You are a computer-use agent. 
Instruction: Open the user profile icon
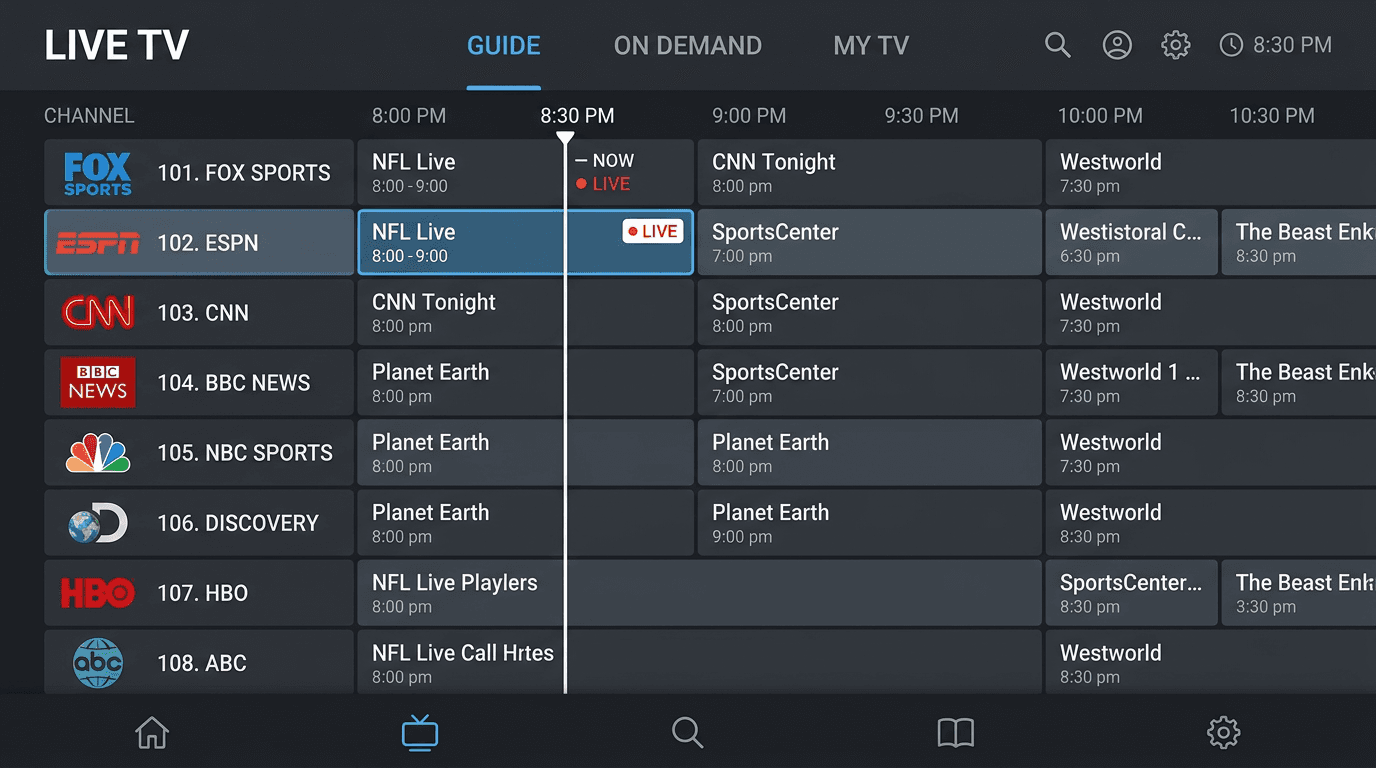coord(1117,44)
